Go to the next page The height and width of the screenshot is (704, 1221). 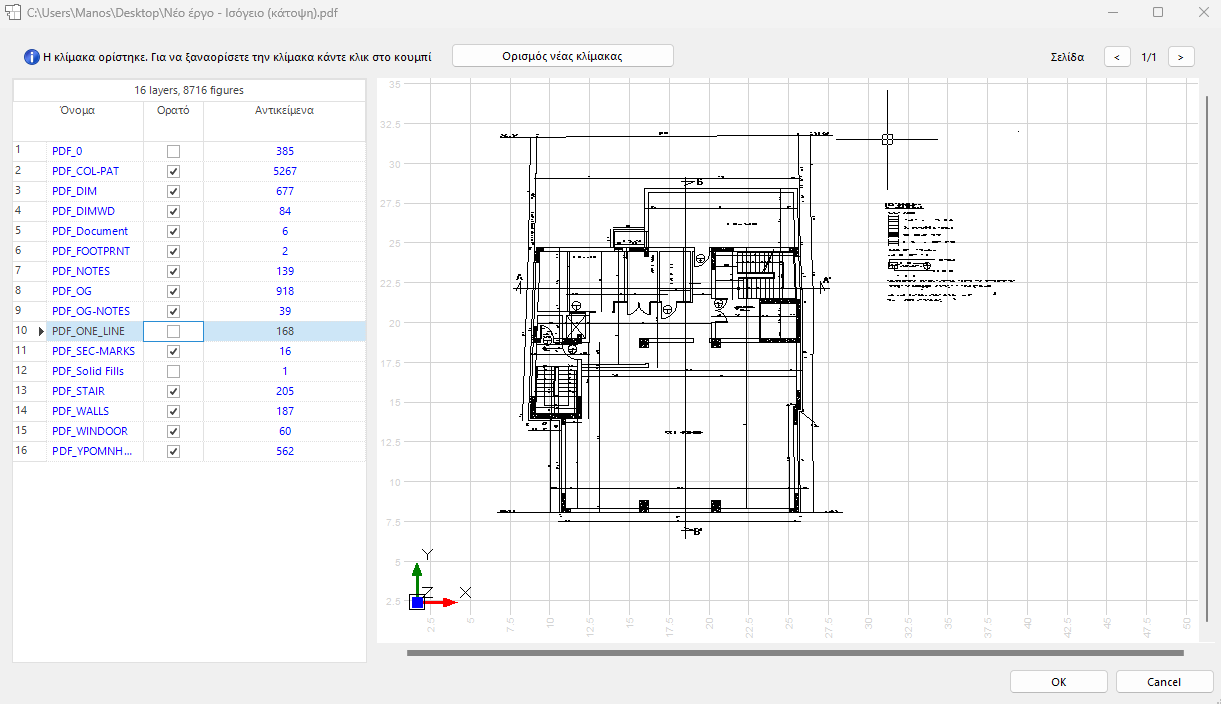[x=1181, y=56]
